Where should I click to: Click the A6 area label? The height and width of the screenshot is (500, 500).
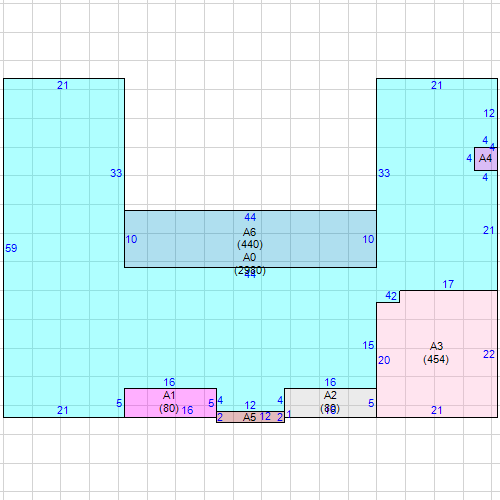click(x=249, y=232)
